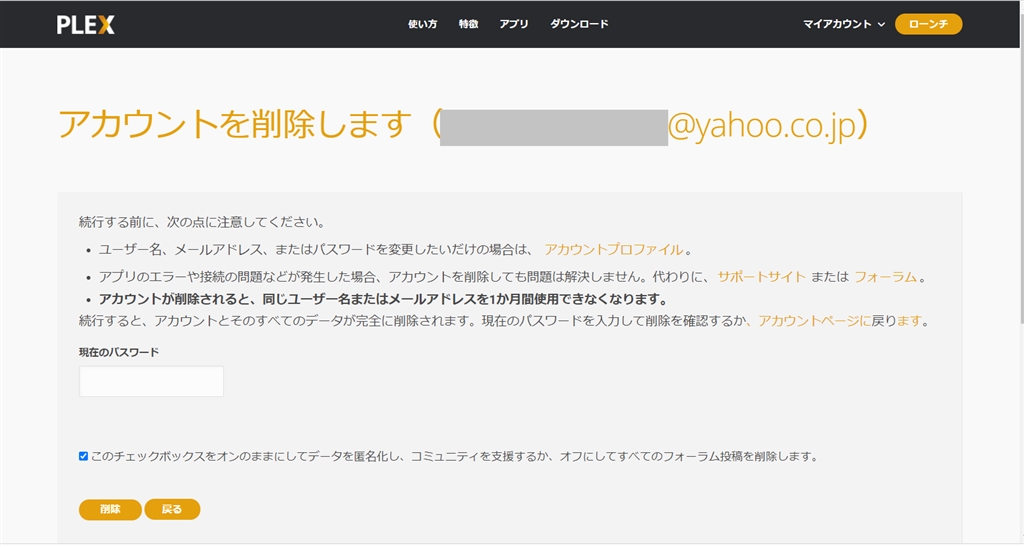The image size is (1024, 547).
Task: Click the page's vertical scrollbar
Action: [x=1020, y=161]
